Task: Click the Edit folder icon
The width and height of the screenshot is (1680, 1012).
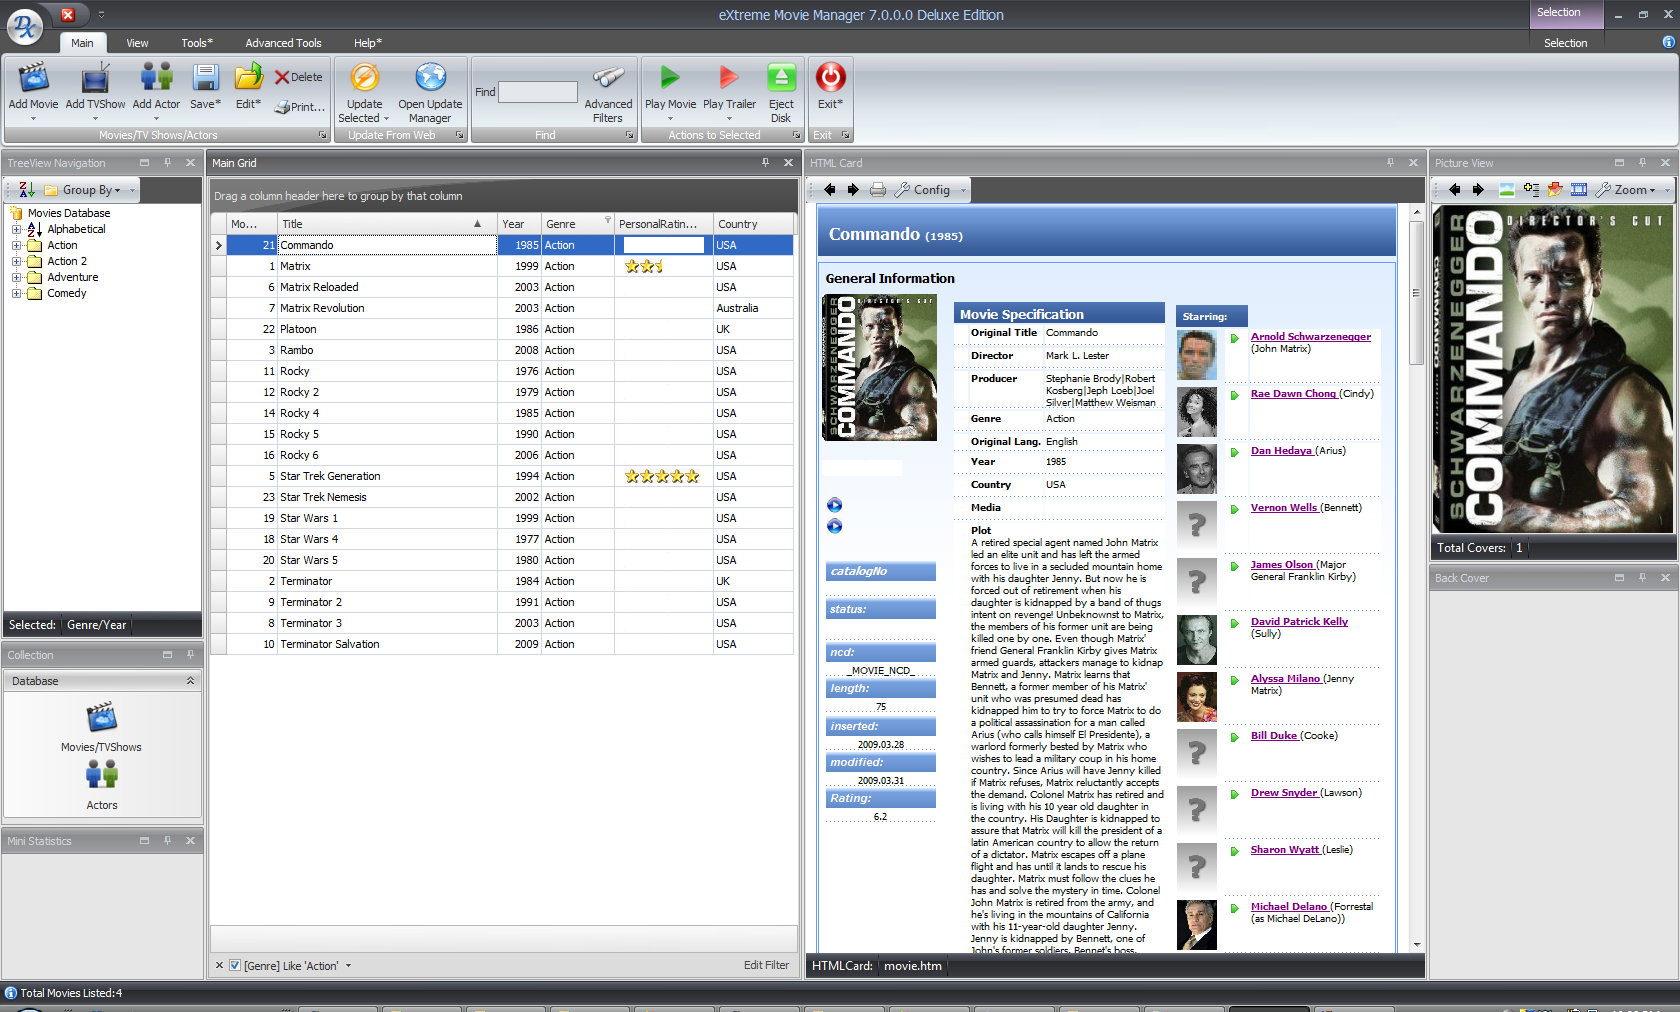Action: [x=248, y=78]
